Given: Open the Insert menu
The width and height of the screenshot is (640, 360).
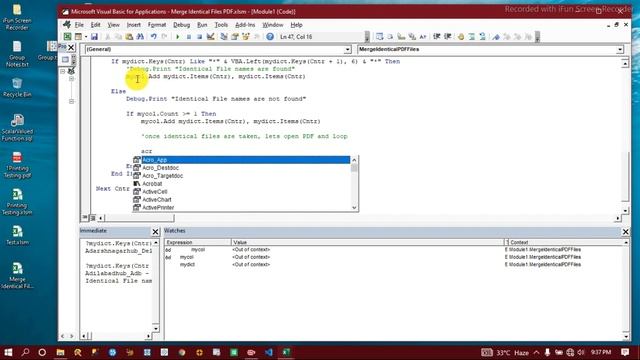Looking at the screenshot, I should [x=133, y=25].
